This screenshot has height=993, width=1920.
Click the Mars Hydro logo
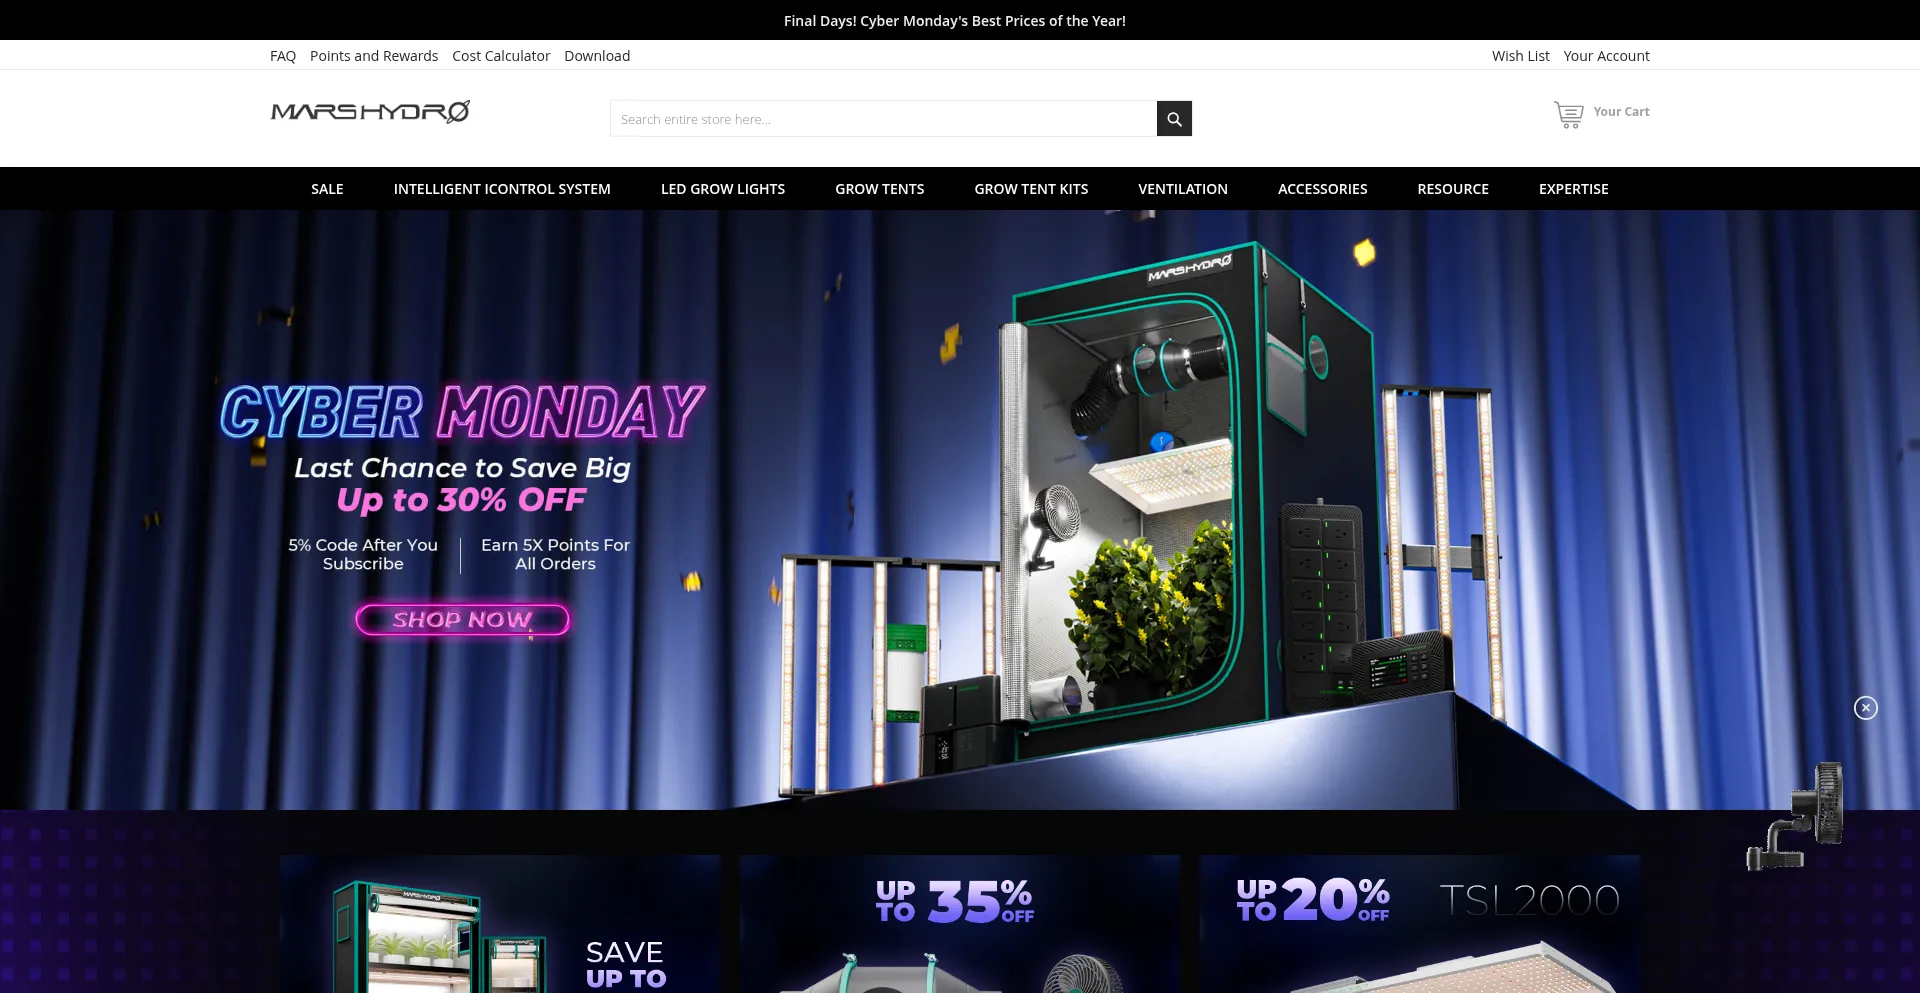click(x=370, y=111)
